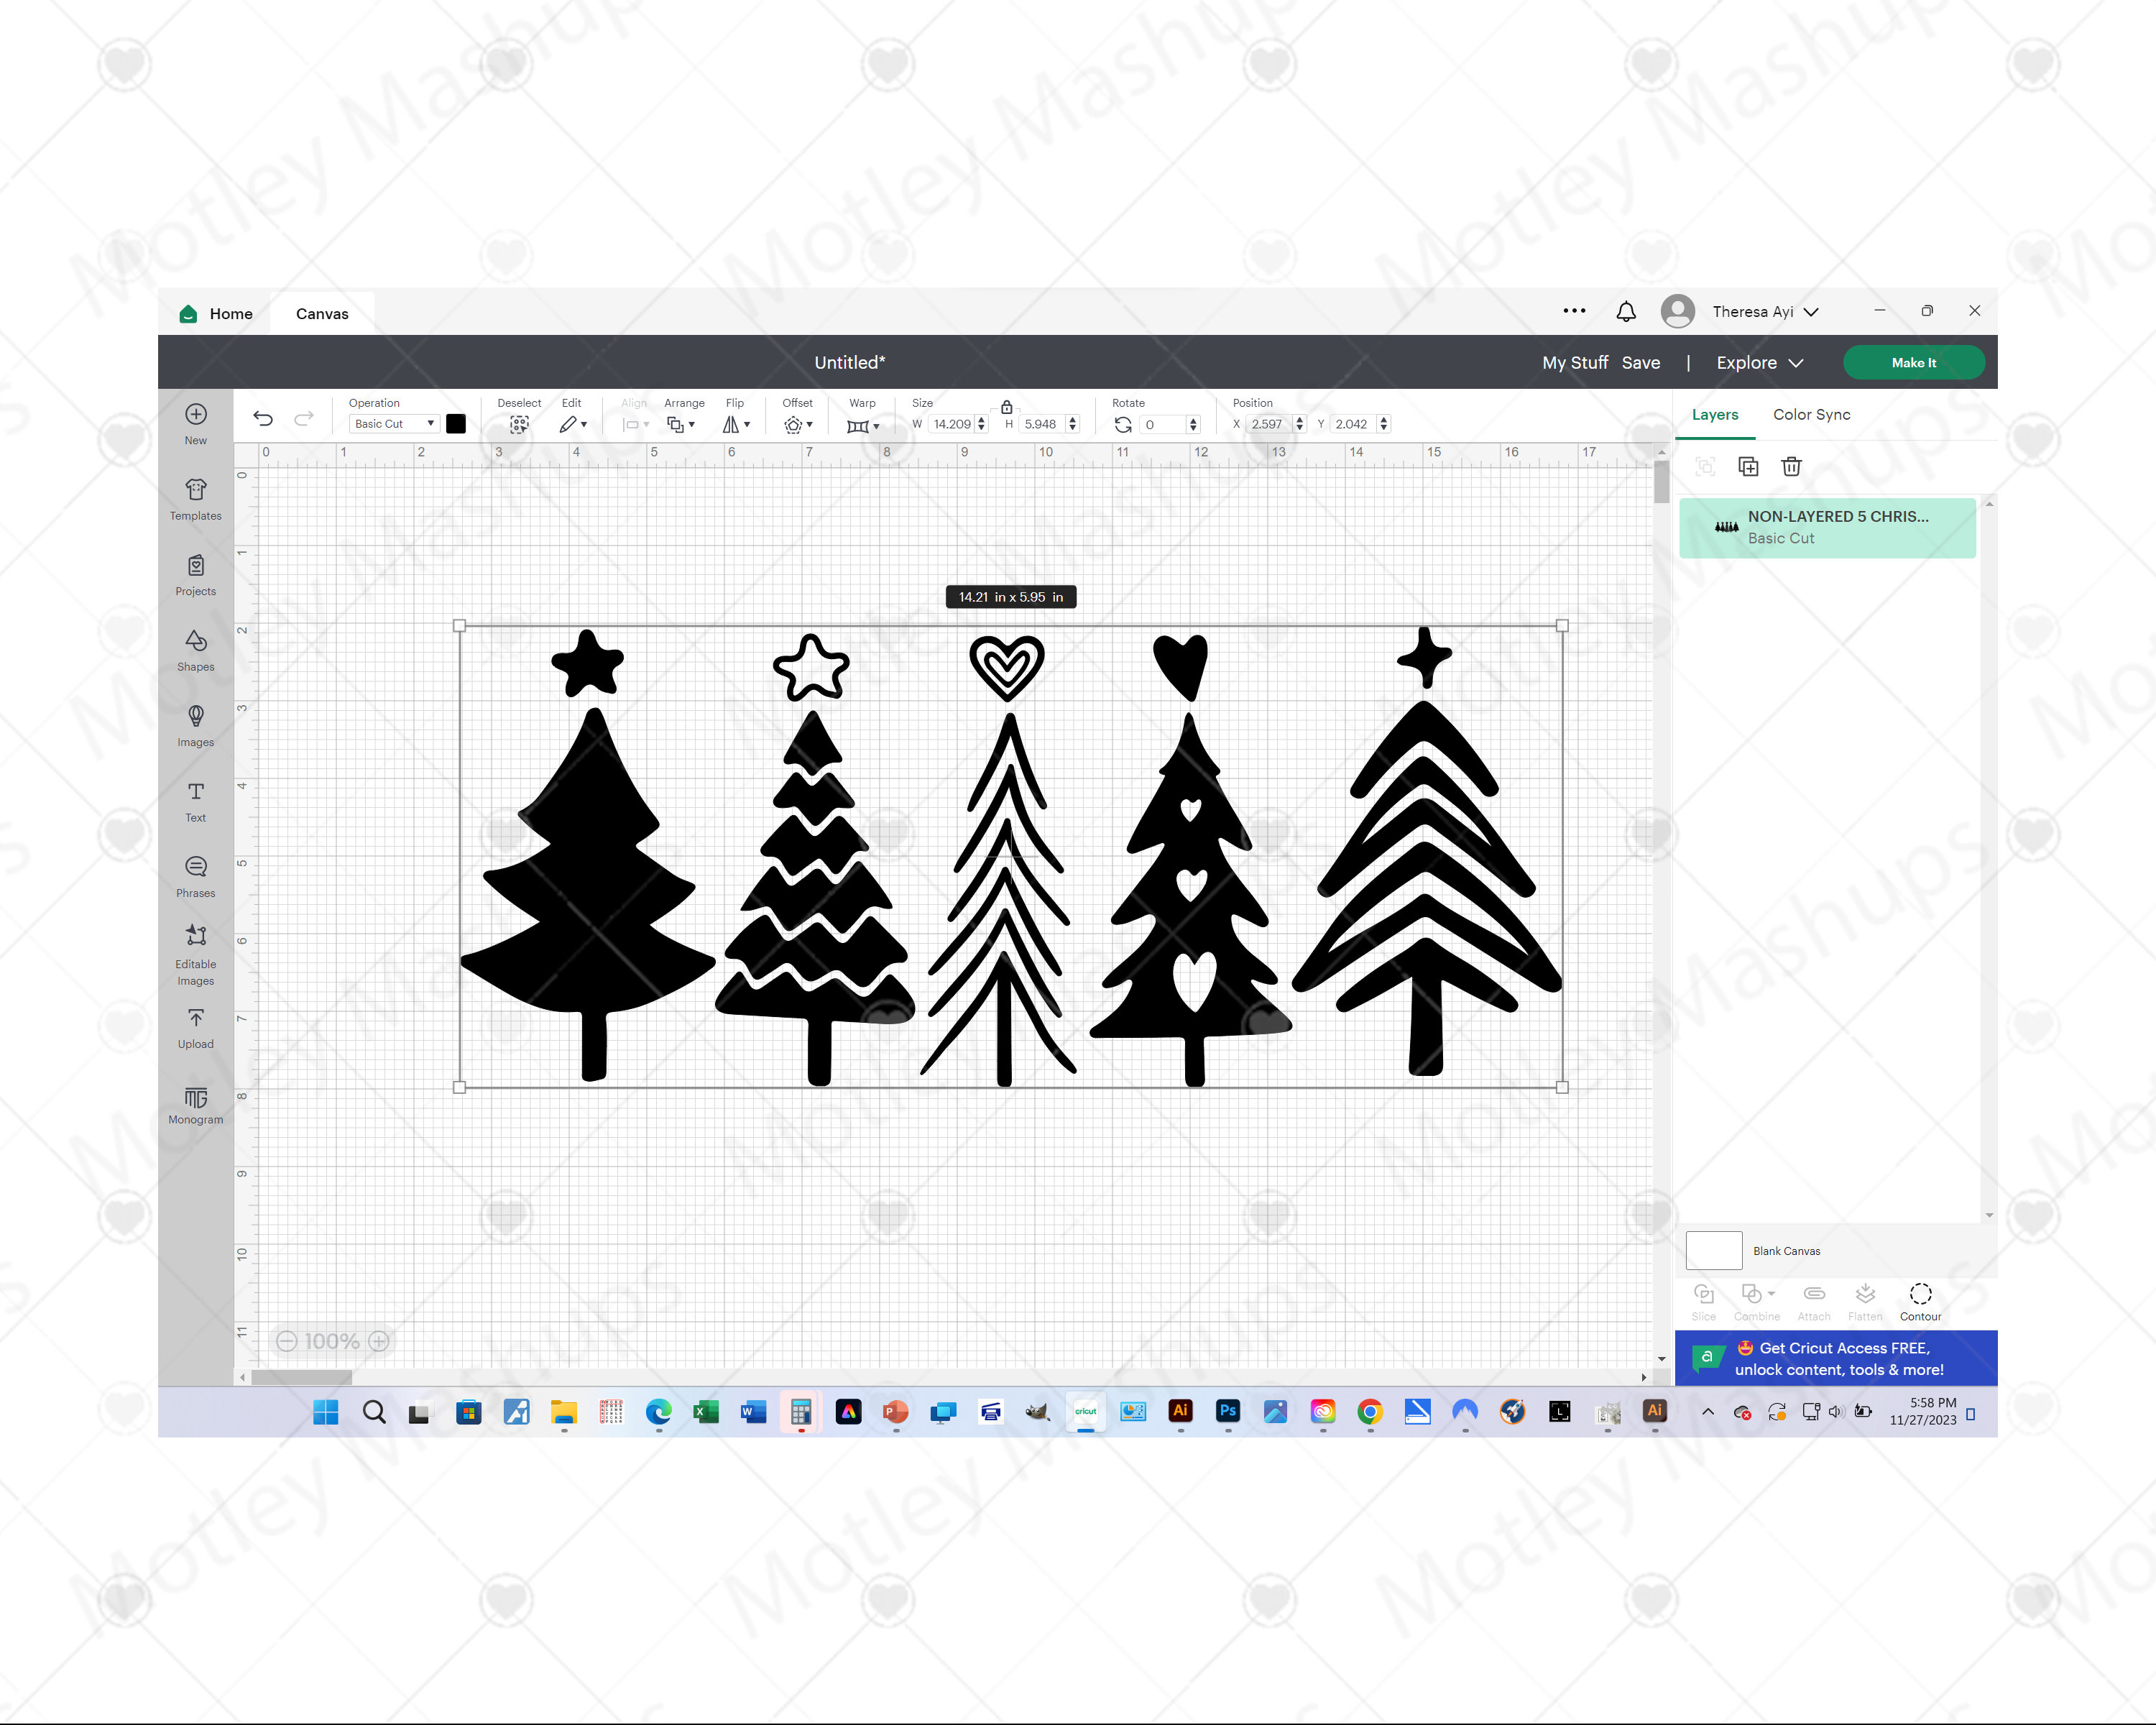The image size is (2156, 1725).
Task: Open the Operation dropdown showing Basic Cut
Action: click(392, 423)
